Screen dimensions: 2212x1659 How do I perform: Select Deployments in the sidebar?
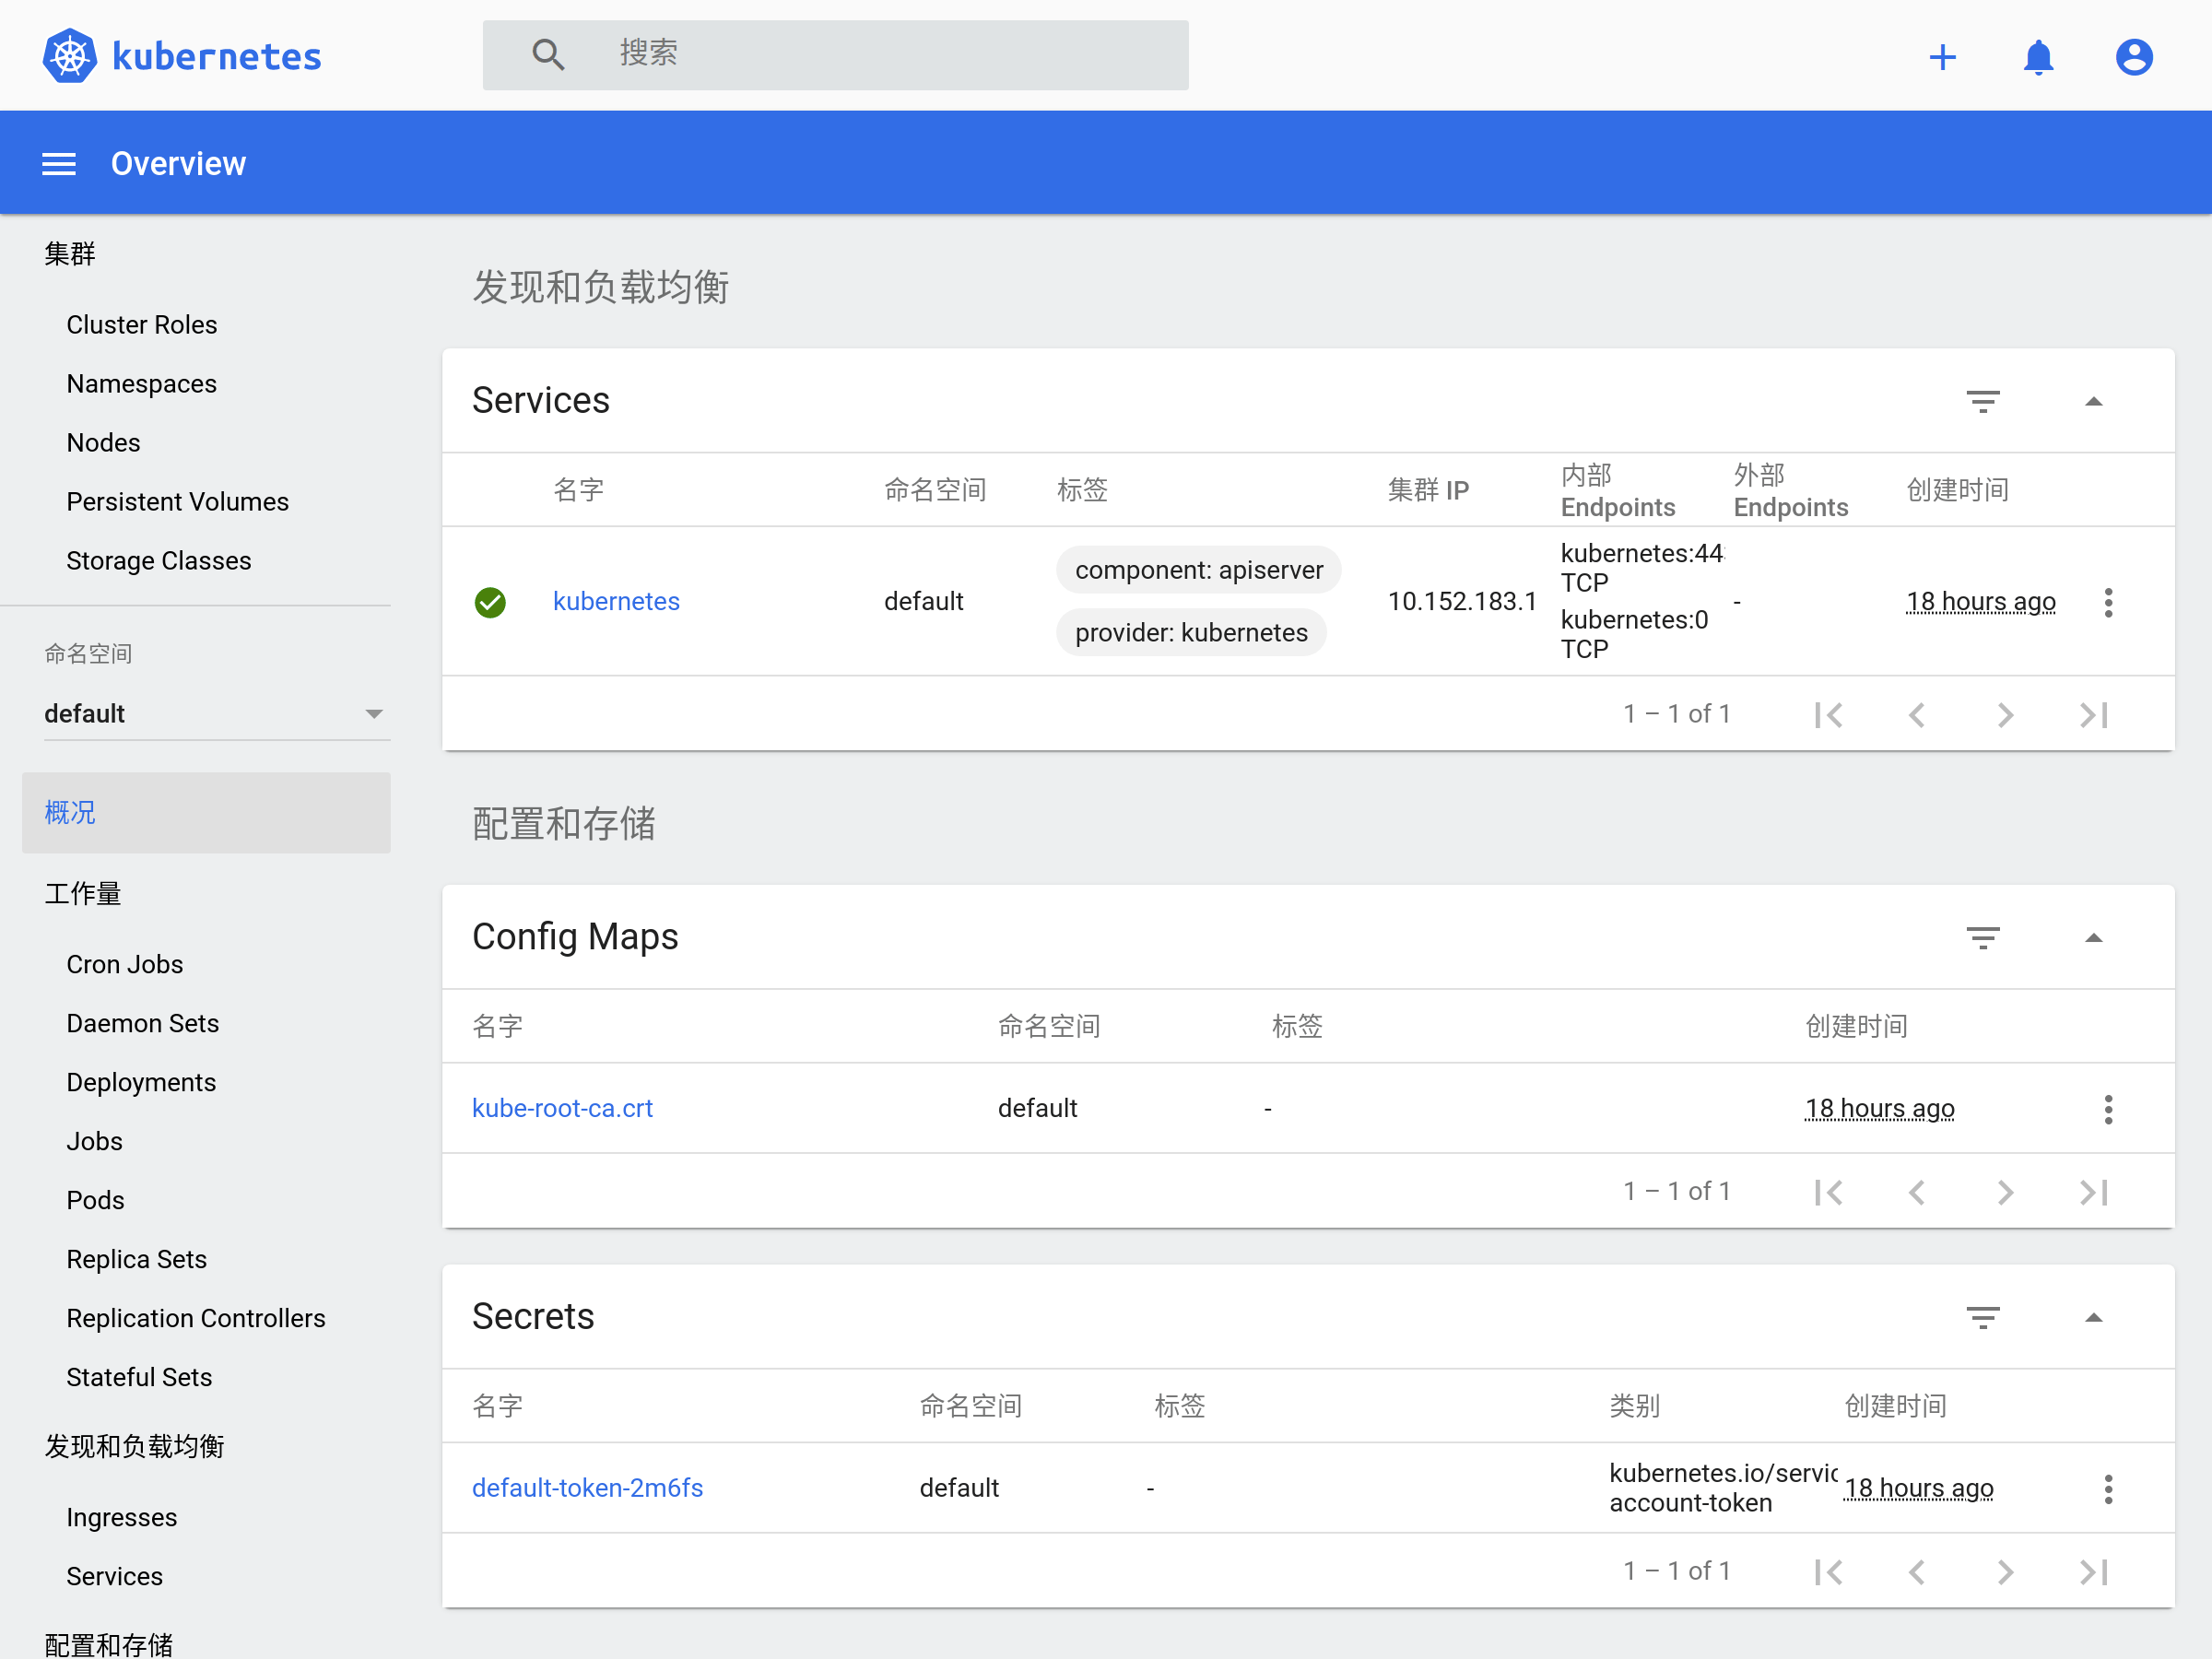pyautogui.click(x=141, y=1082)
